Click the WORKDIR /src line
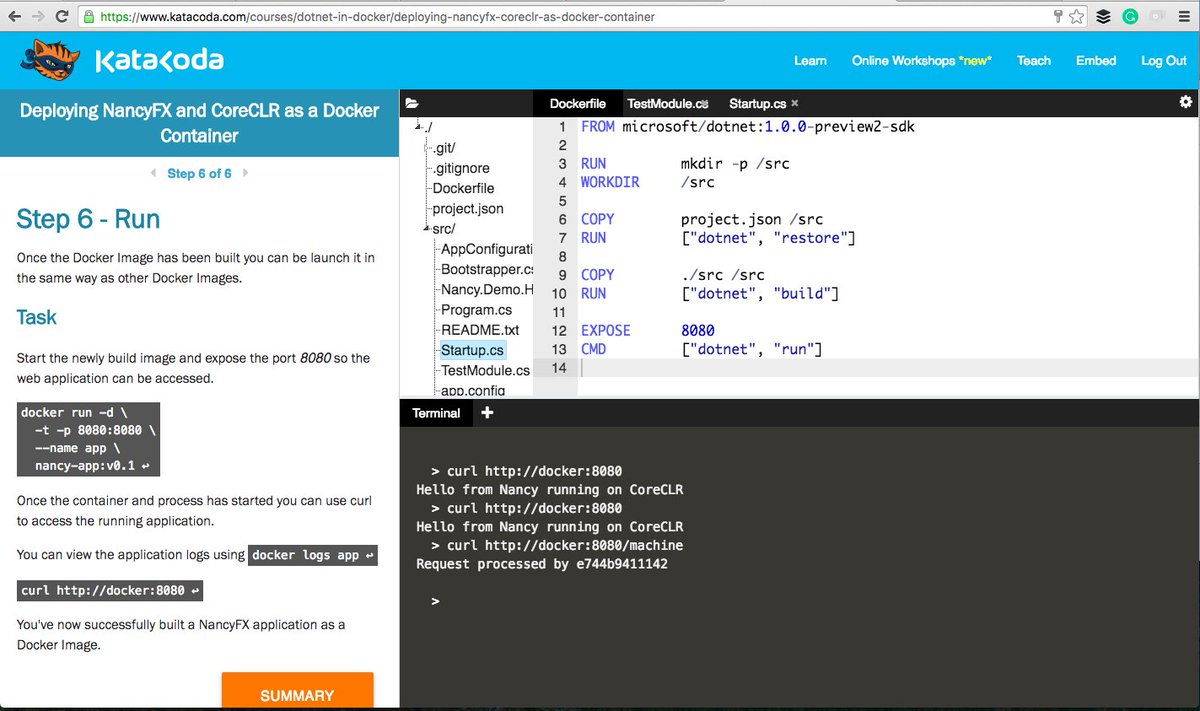The width and height of the screenshot is (1200, 711). (647, 182)
